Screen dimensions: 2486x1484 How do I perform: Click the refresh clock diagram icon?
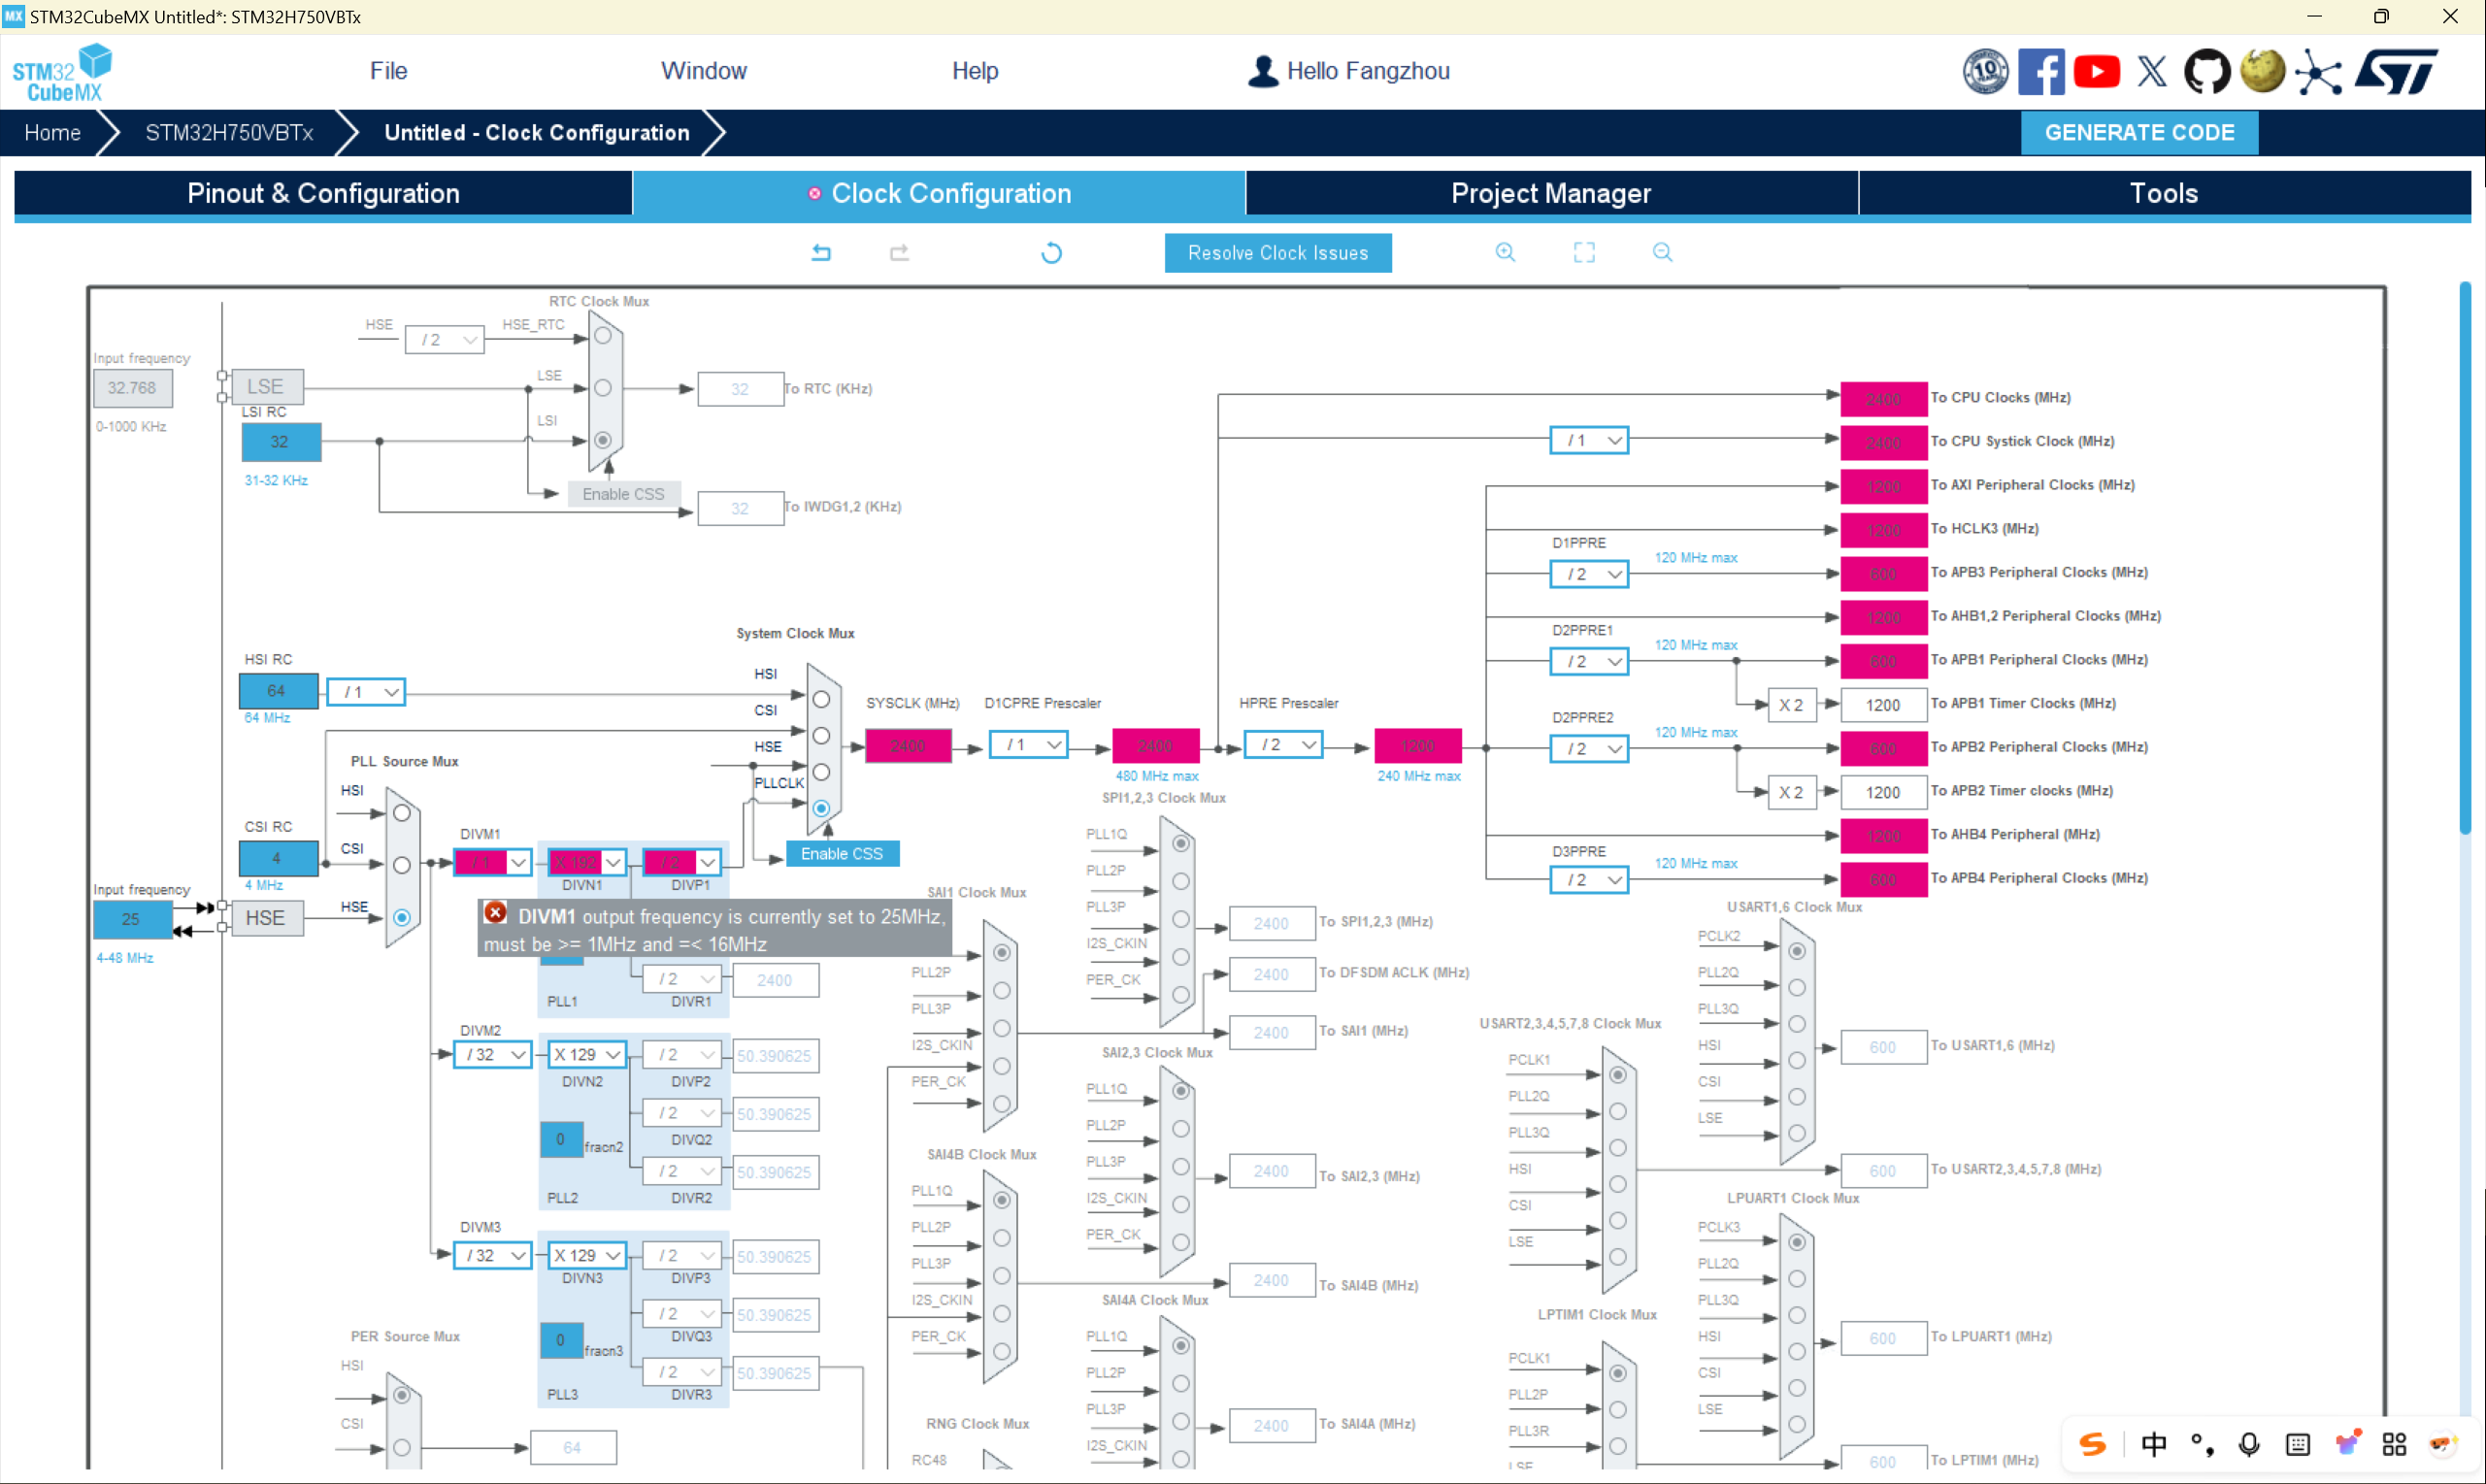1050,252
